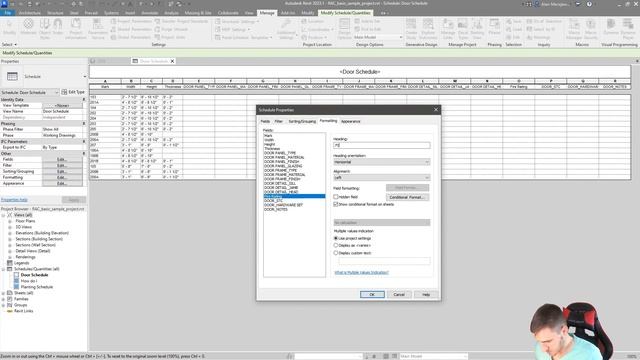
Task: Select DOOR_NOTES in Fields list
Action: tap(276, 209)
